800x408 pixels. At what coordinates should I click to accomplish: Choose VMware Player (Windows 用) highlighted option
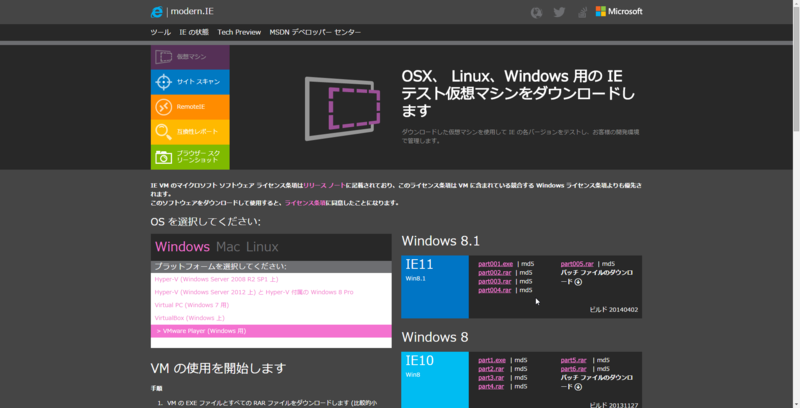coord(271,331)
